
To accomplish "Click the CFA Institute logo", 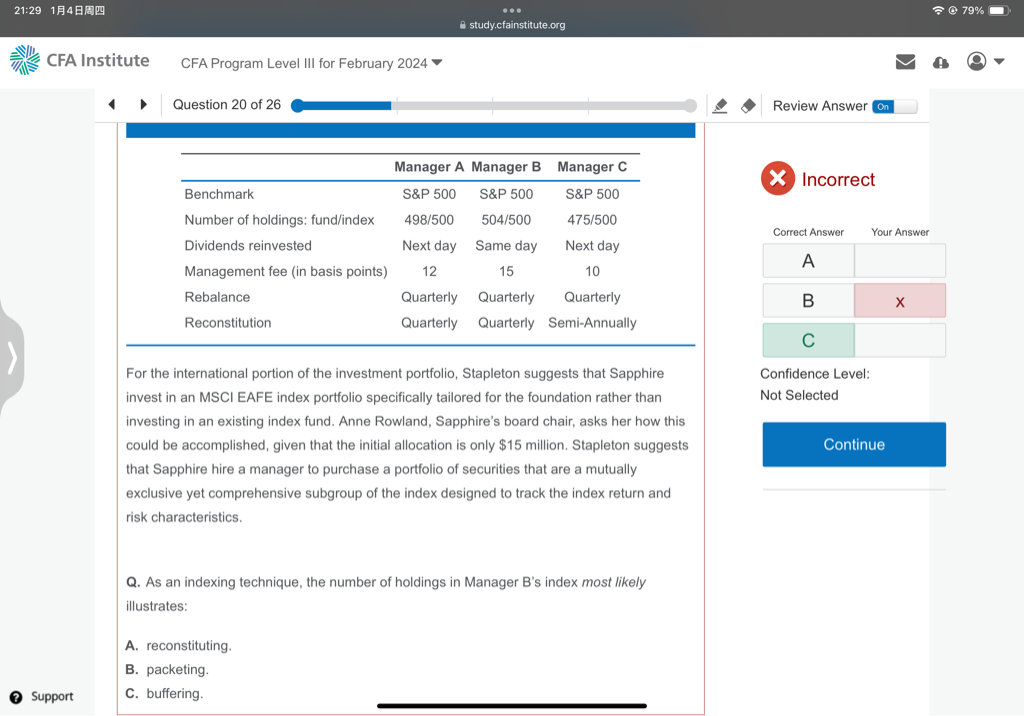I will click(x=80, y=61).
